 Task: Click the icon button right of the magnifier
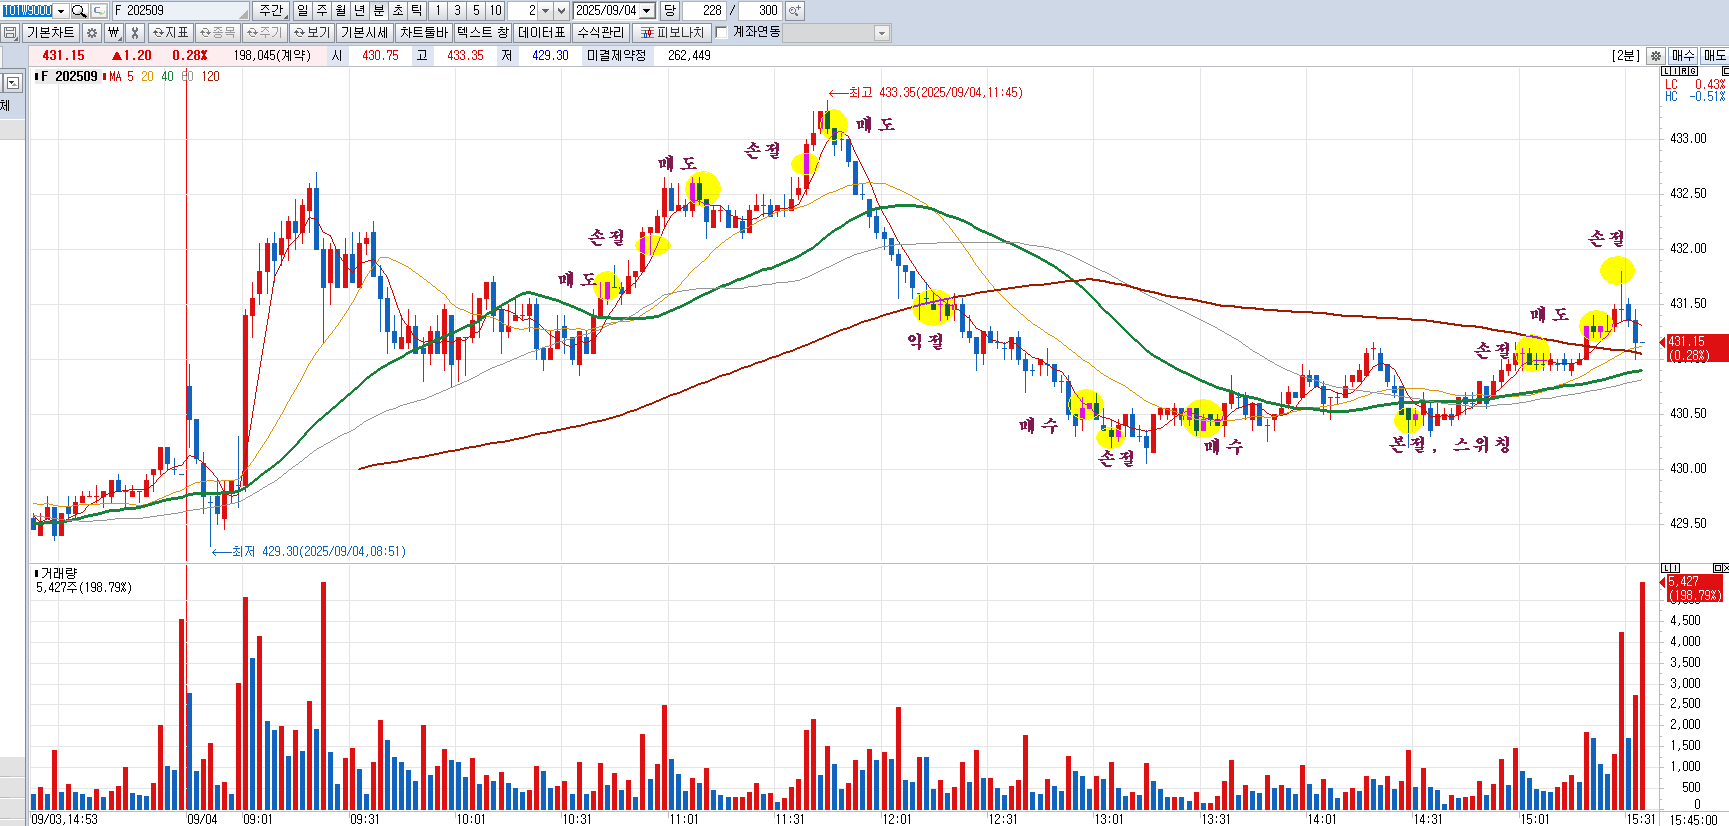click(99, 11)
